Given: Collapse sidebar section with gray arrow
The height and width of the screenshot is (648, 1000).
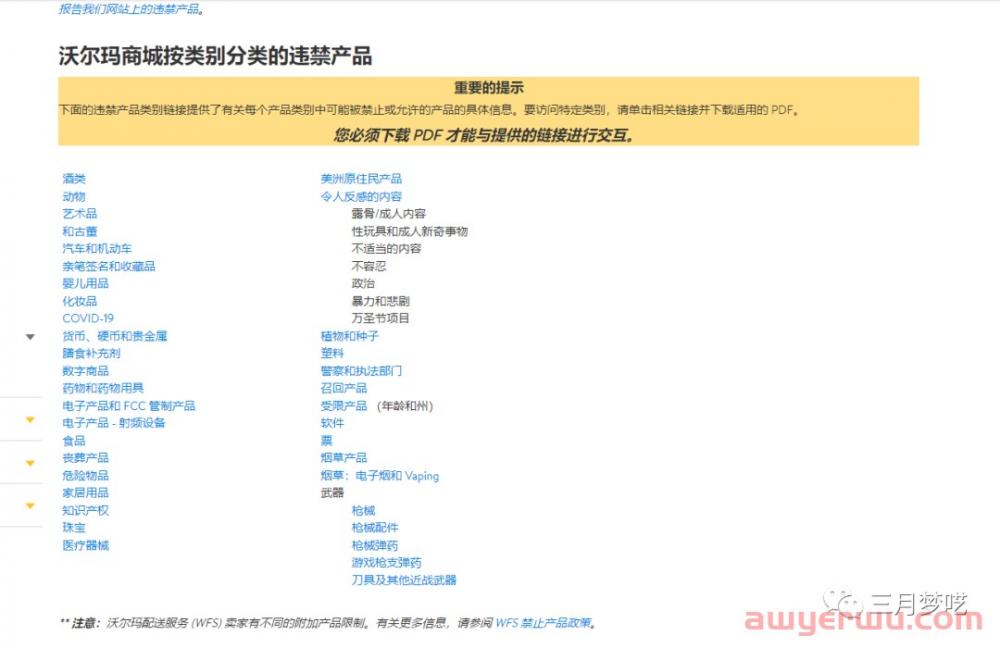Looking at the screenshot, I should pyautogui.click(x=30, y=337).
